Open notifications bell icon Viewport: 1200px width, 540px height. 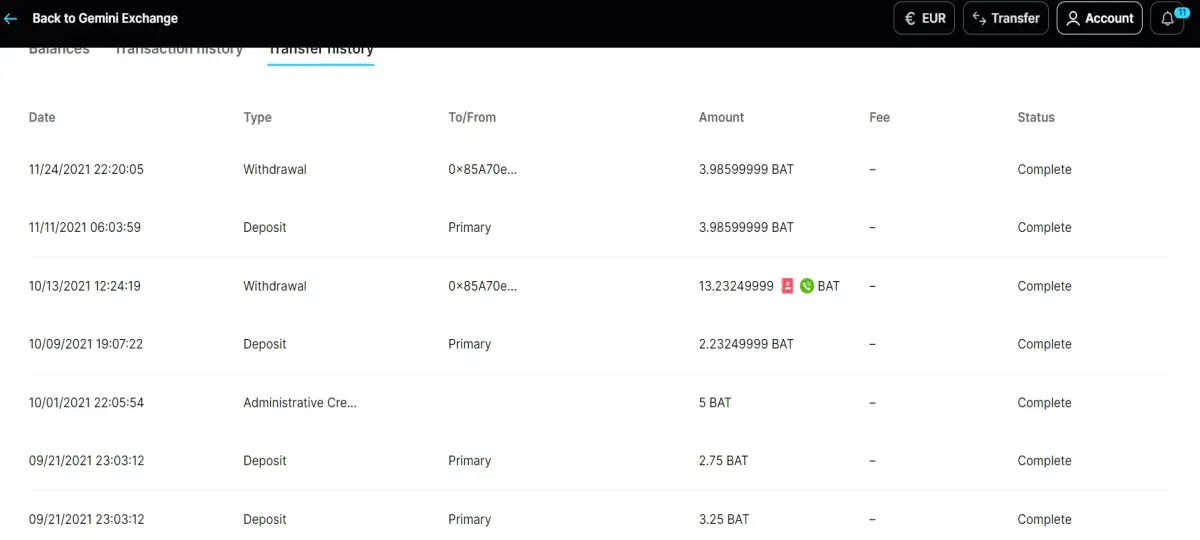pos(1167,18)
